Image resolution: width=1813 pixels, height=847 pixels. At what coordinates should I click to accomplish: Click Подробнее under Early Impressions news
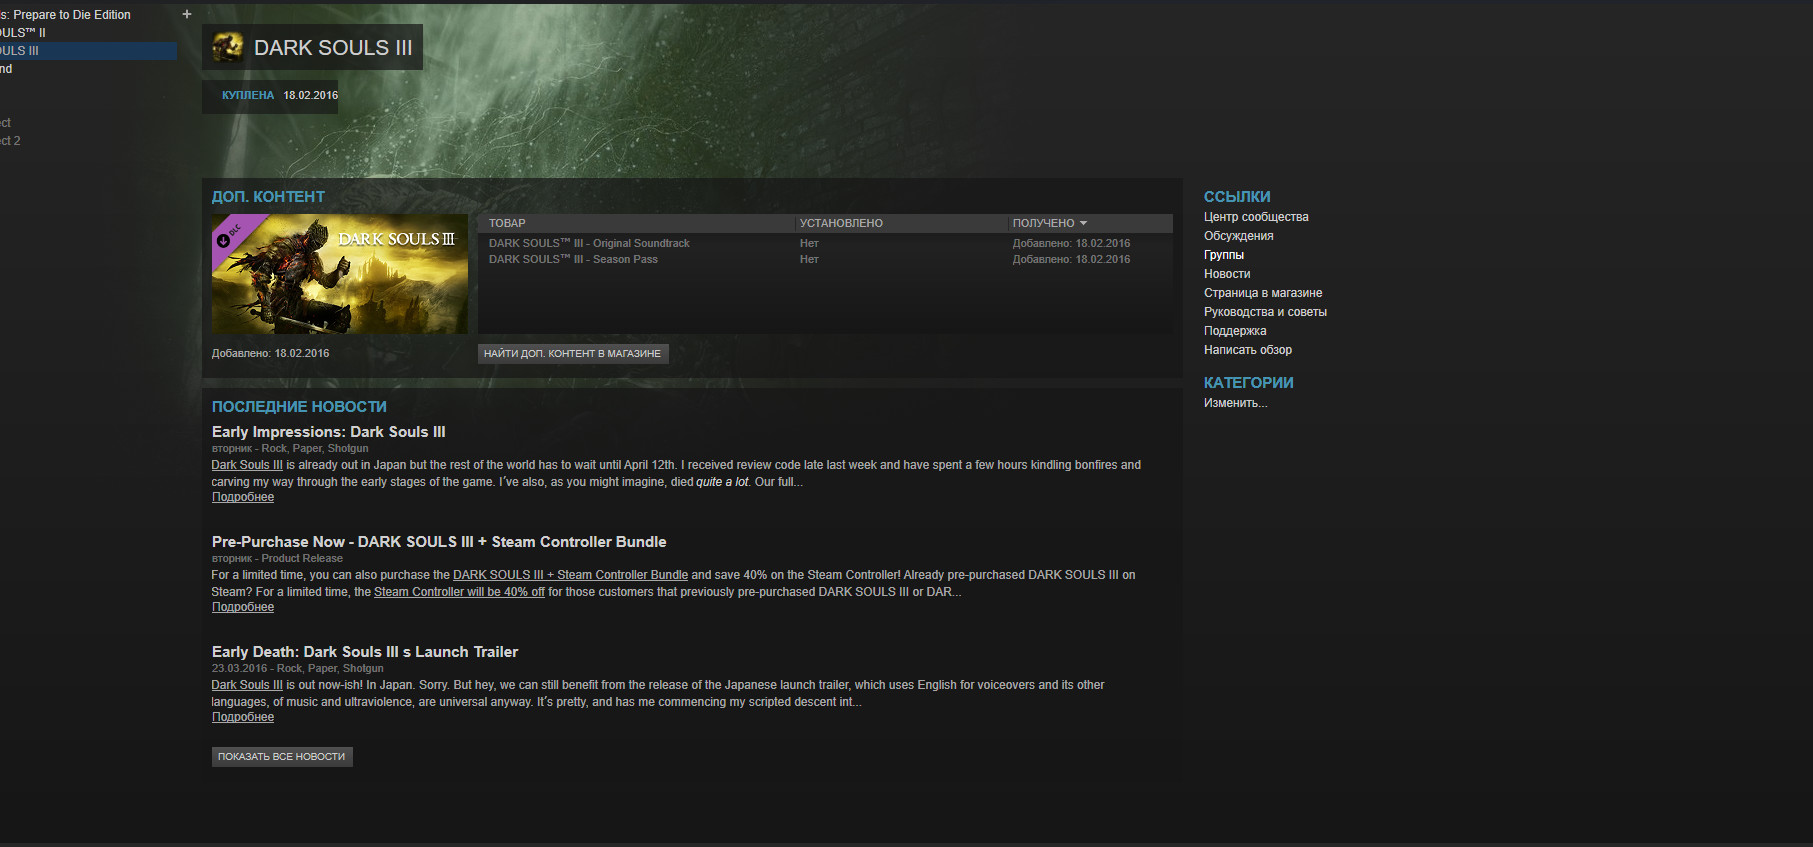click(x=243, y=497)
